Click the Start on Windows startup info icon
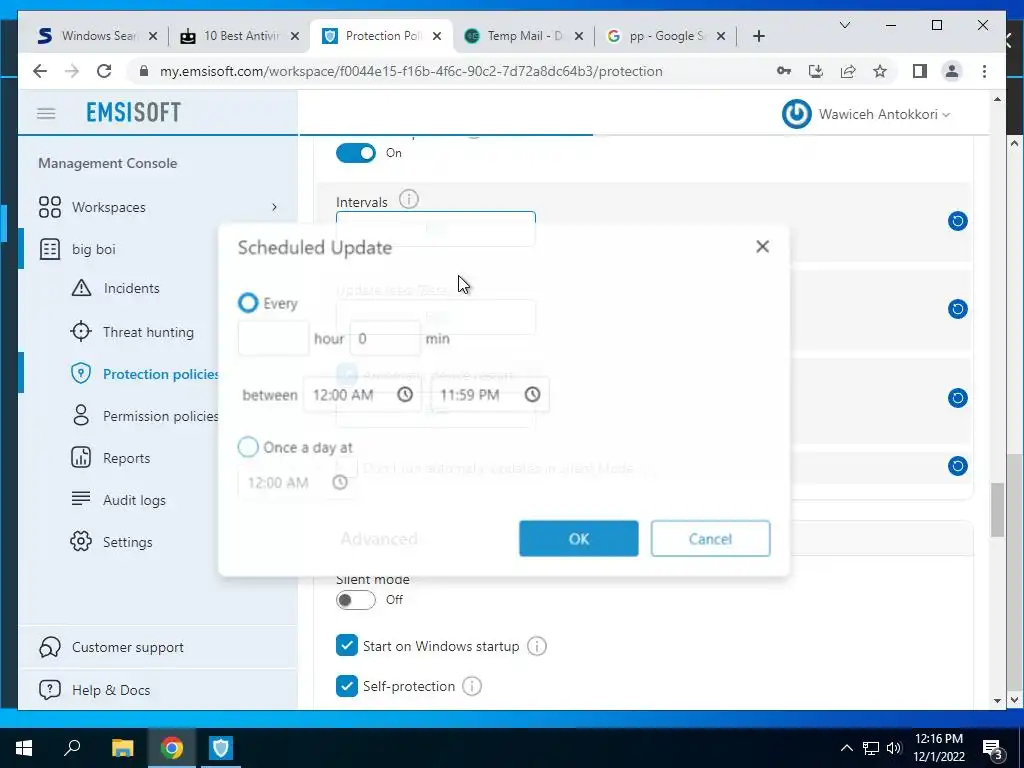1024x768 pixels. [x=537, y=646]
